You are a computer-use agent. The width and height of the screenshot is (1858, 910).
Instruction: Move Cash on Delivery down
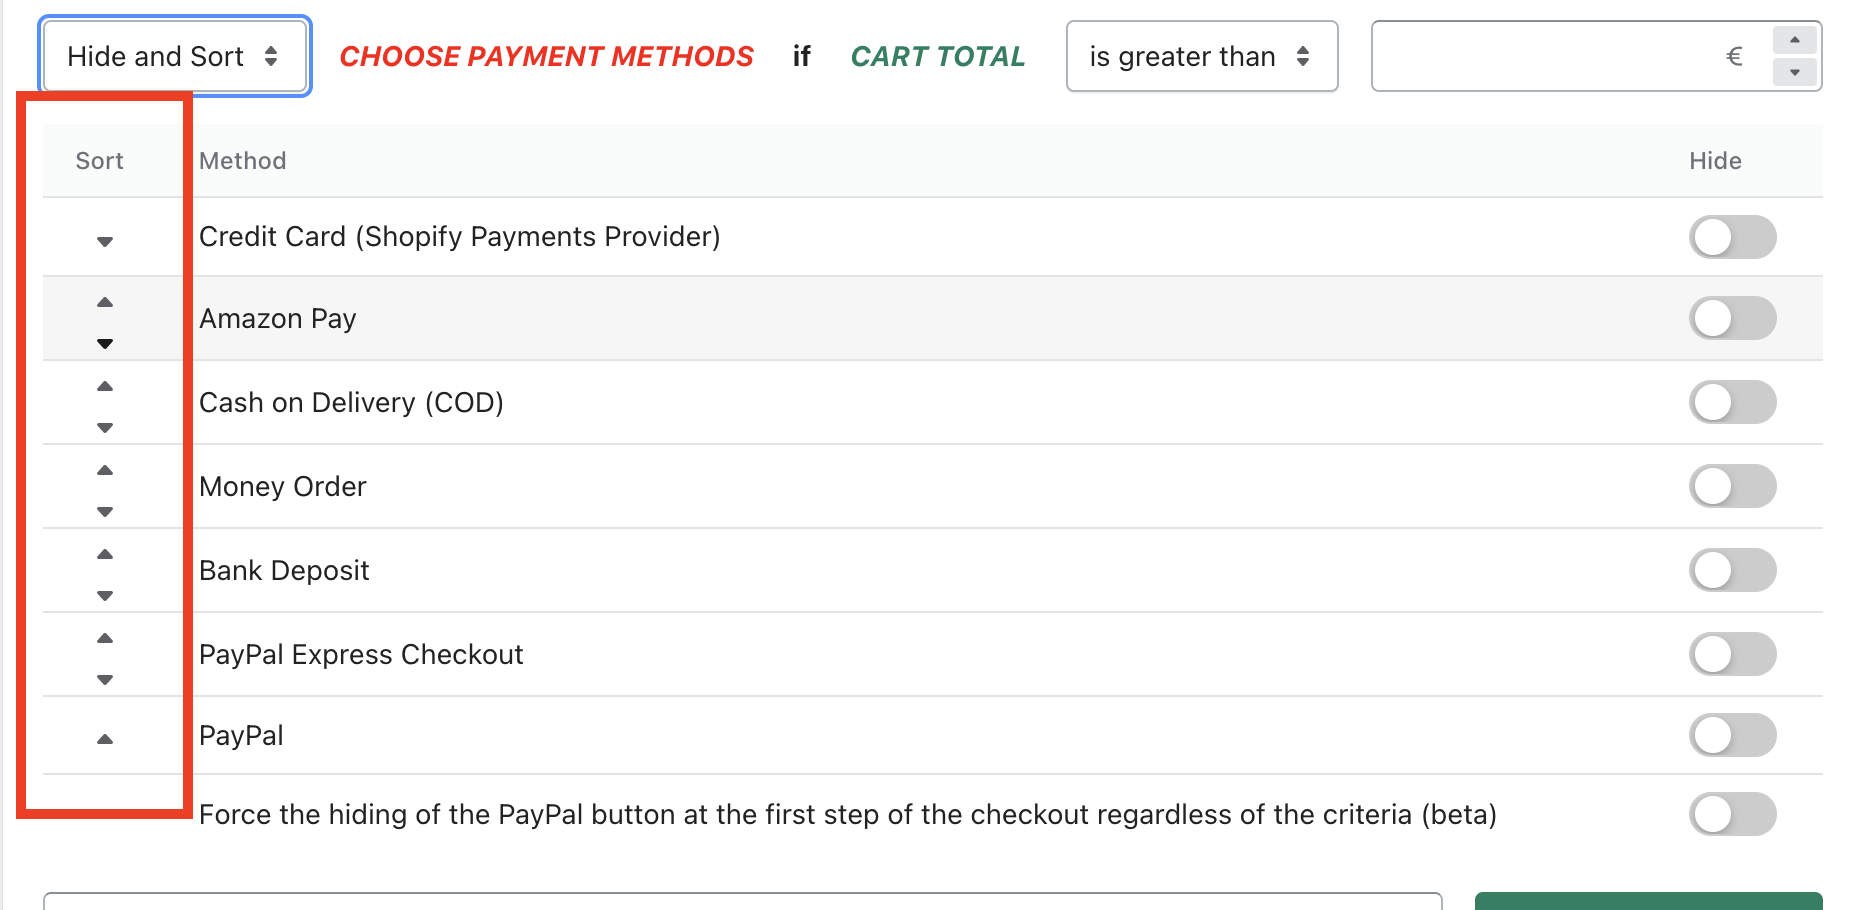tap(105, 427)
